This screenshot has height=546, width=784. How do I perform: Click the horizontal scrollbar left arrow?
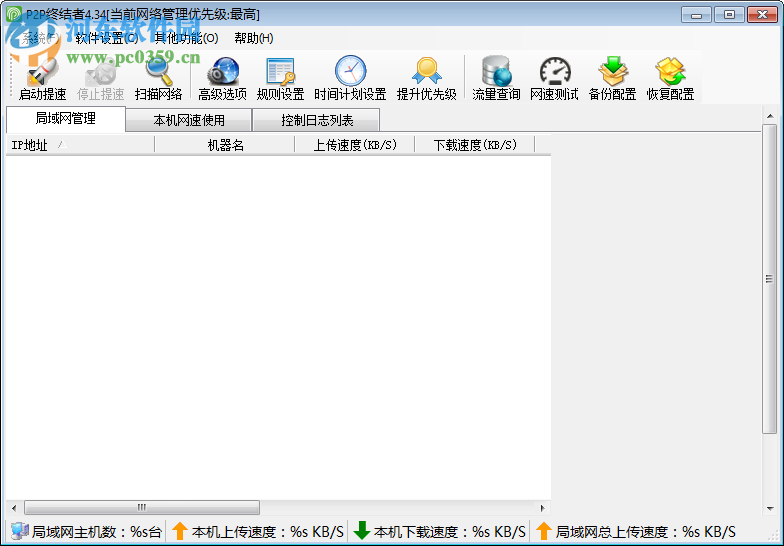(14, 508)
